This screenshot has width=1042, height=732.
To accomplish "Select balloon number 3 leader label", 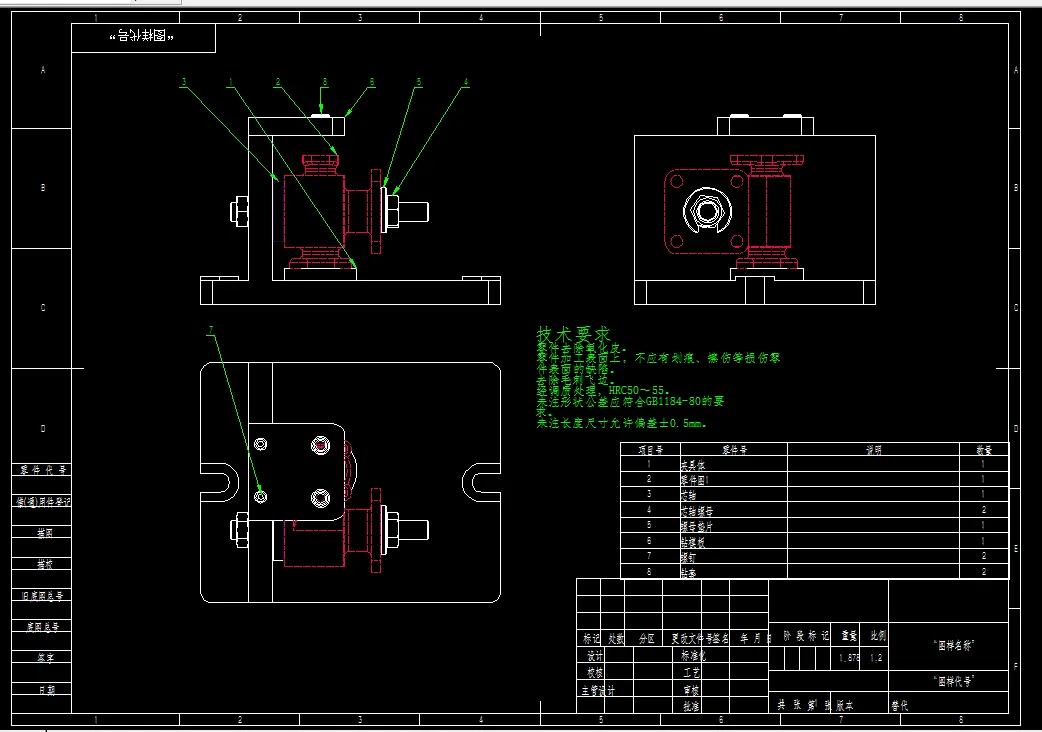I will (x=183, y=82).
